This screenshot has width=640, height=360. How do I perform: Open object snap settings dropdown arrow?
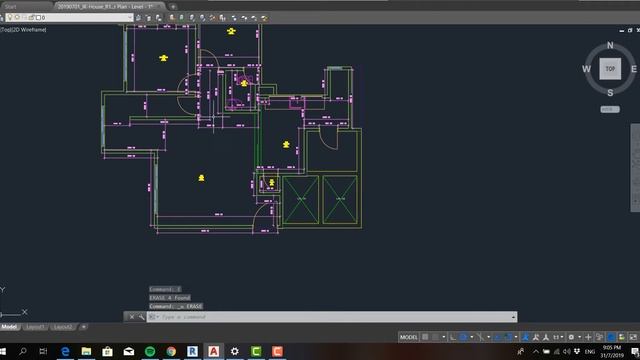tap(516, 337)
